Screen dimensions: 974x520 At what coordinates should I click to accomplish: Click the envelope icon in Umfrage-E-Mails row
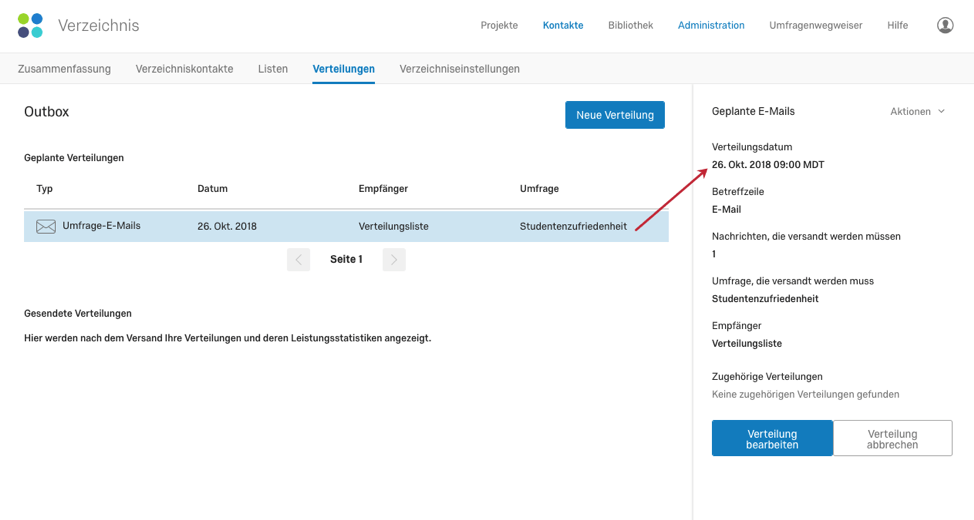[45, 226]
